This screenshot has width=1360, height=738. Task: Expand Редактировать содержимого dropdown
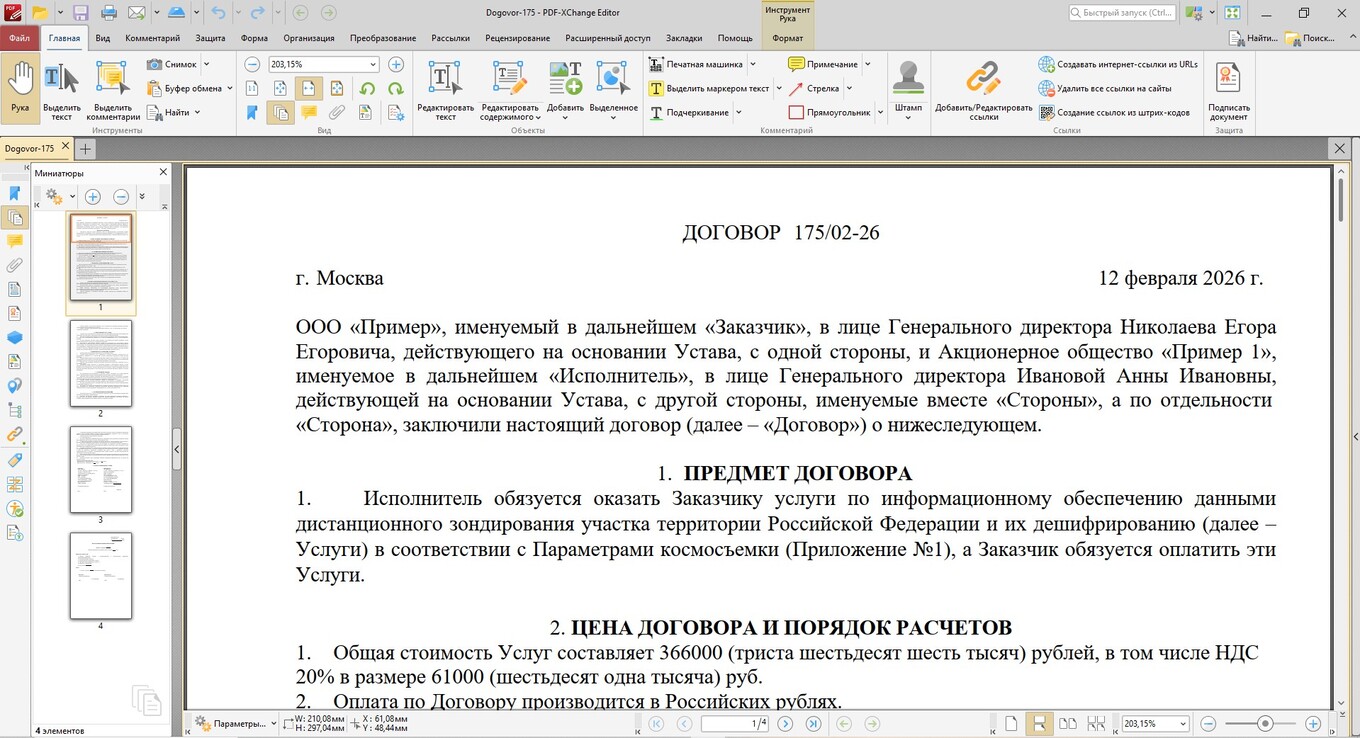tap(539, 118)
